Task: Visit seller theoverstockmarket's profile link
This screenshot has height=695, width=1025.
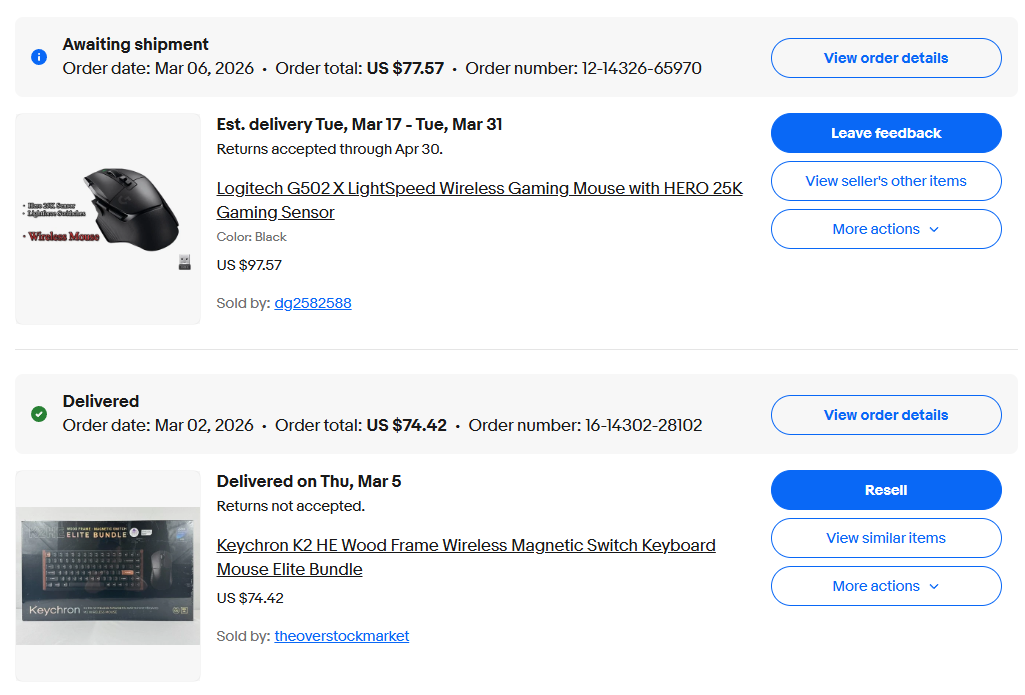Action: tap(342, 636)
